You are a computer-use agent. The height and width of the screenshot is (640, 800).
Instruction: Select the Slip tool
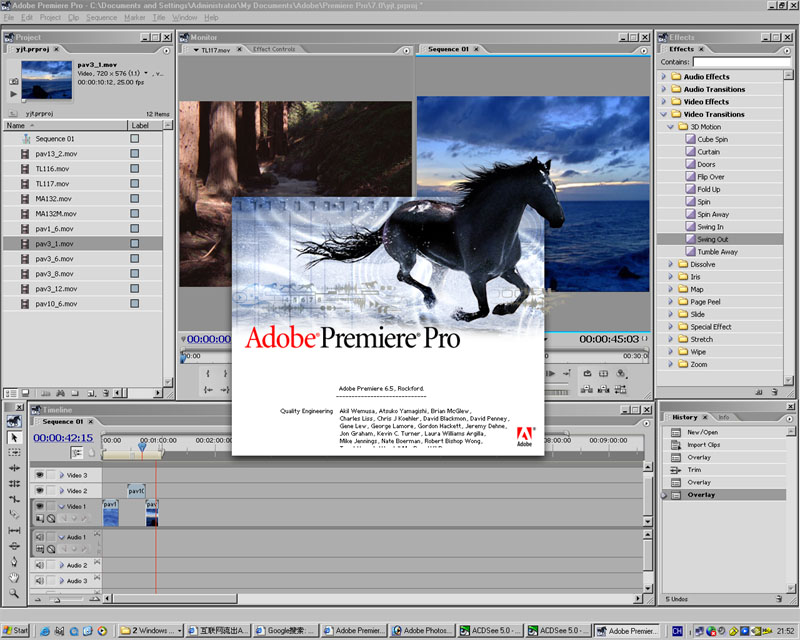(14, 530)
